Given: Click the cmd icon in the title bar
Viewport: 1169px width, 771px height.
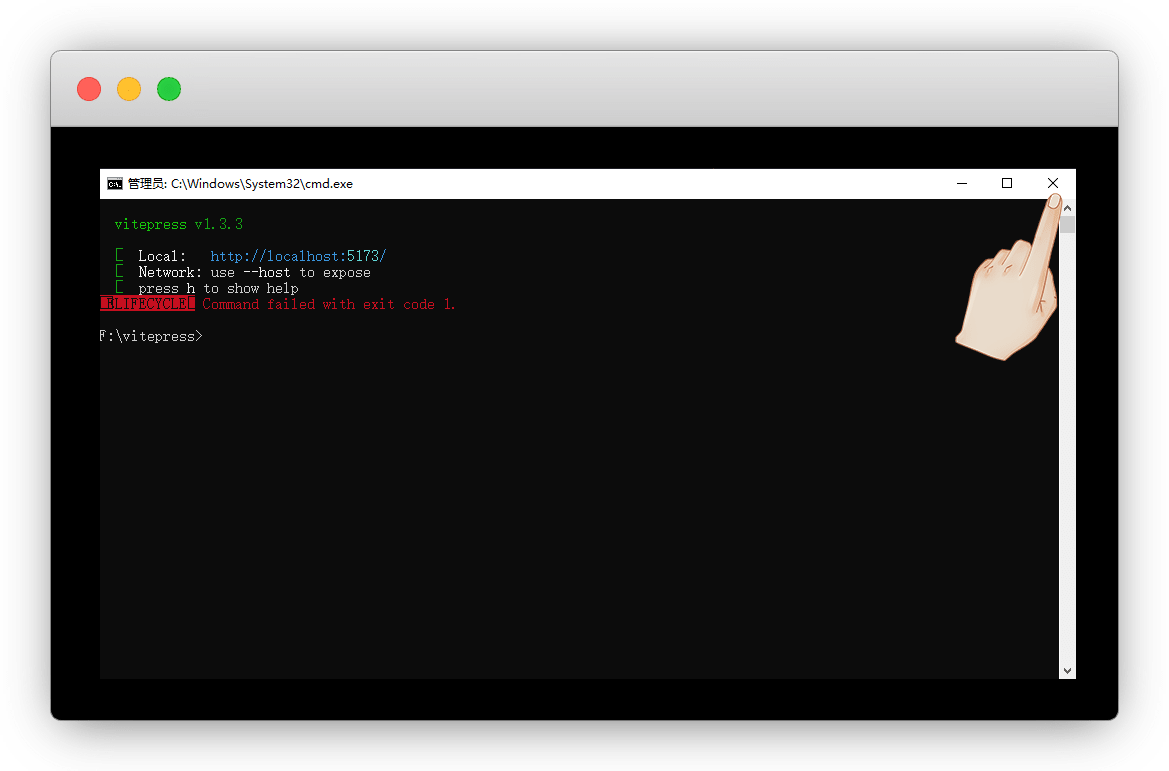Looking at the screenshot, I should pos(115,184).
